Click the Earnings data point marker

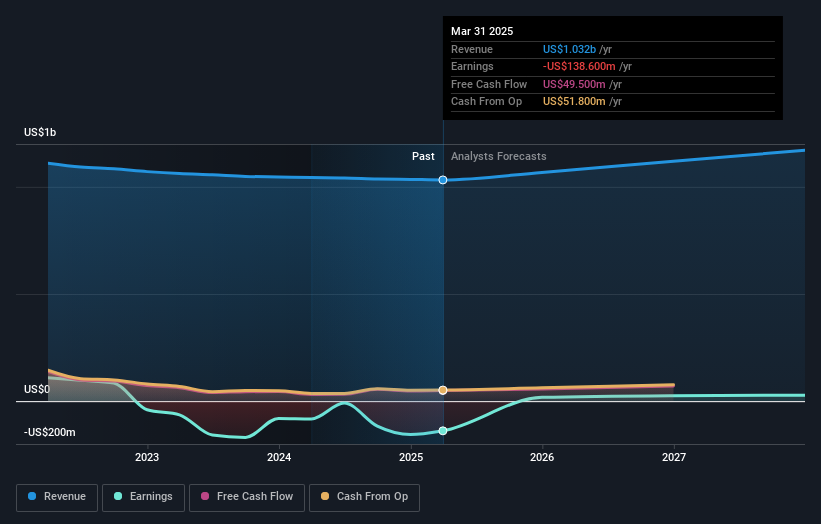(x=443, y=431)
